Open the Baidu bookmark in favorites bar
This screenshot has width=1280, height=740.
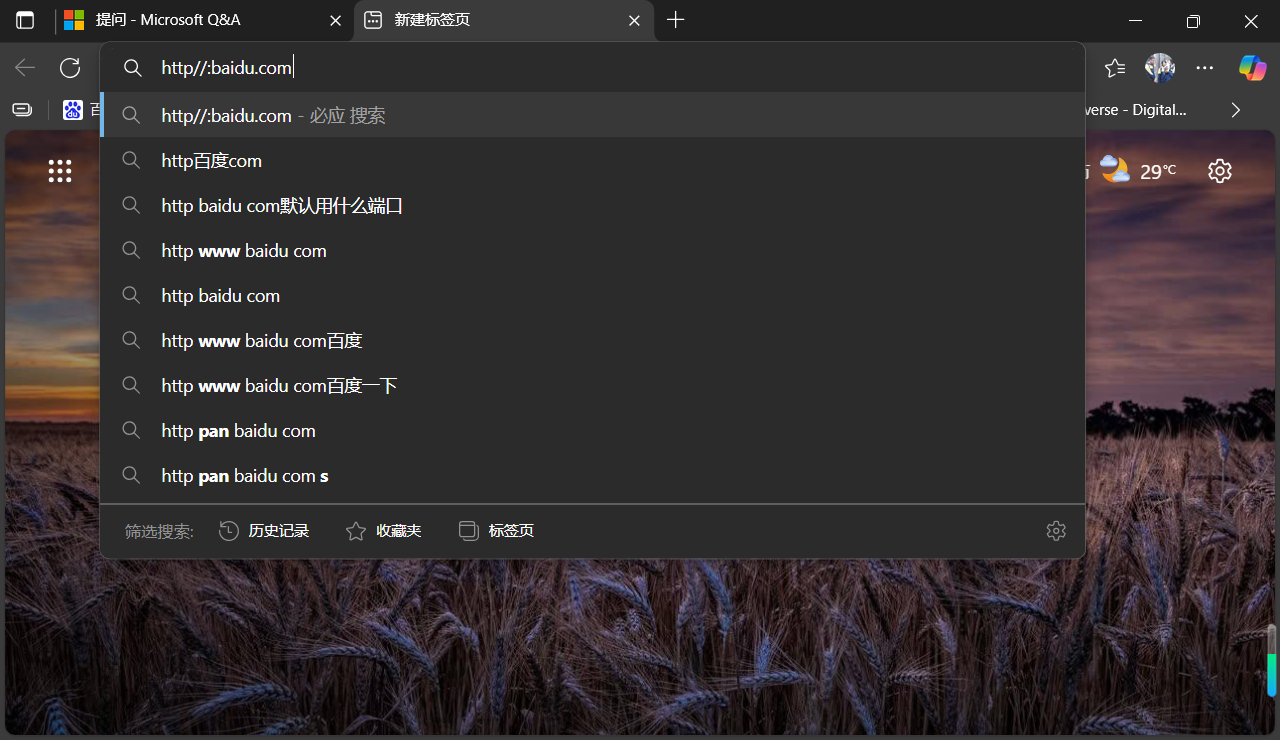click(x=81, y=110)
